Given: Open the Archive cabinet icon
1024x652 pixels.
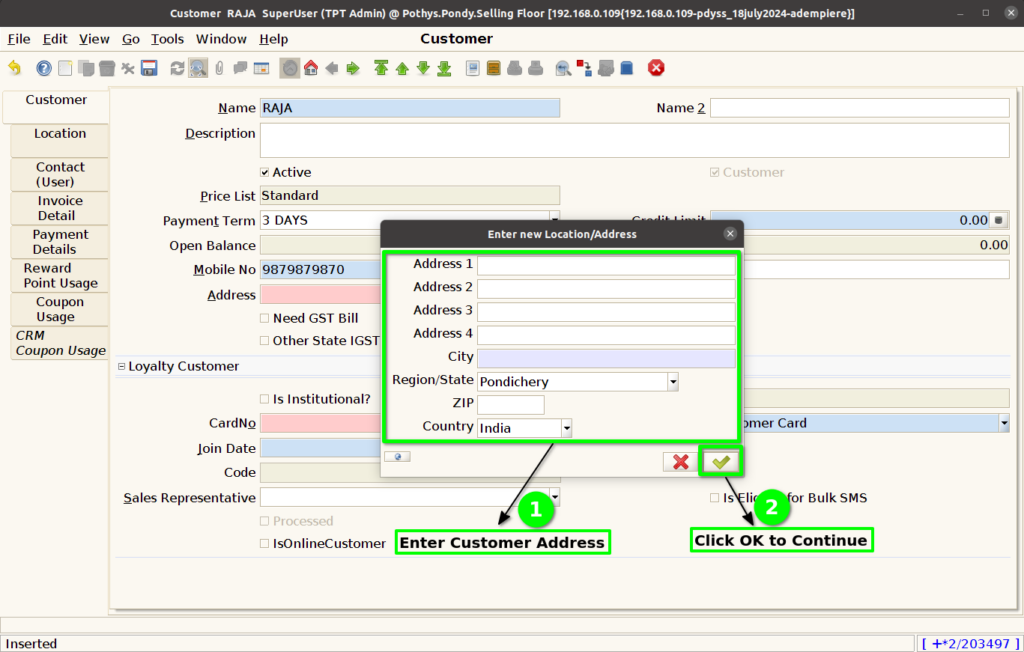Looking at the screenshot, I should coord(494,68).
